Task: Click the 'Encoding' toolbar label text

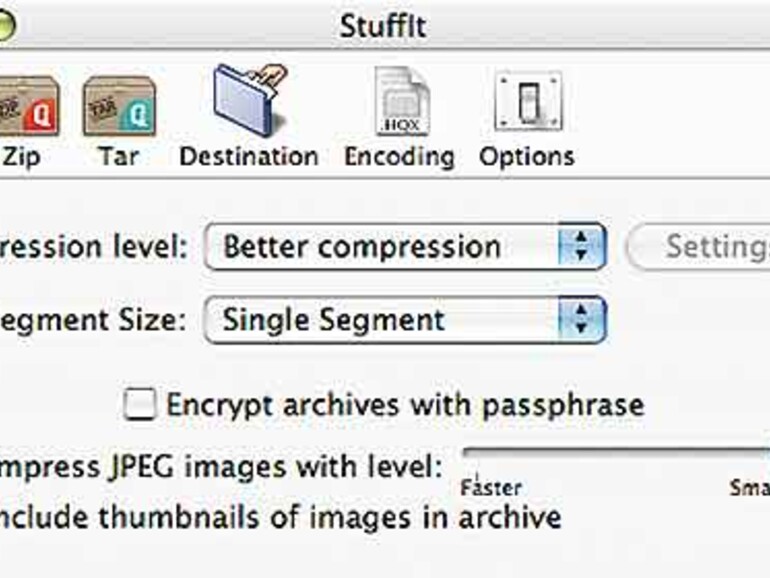Action: 399,157
